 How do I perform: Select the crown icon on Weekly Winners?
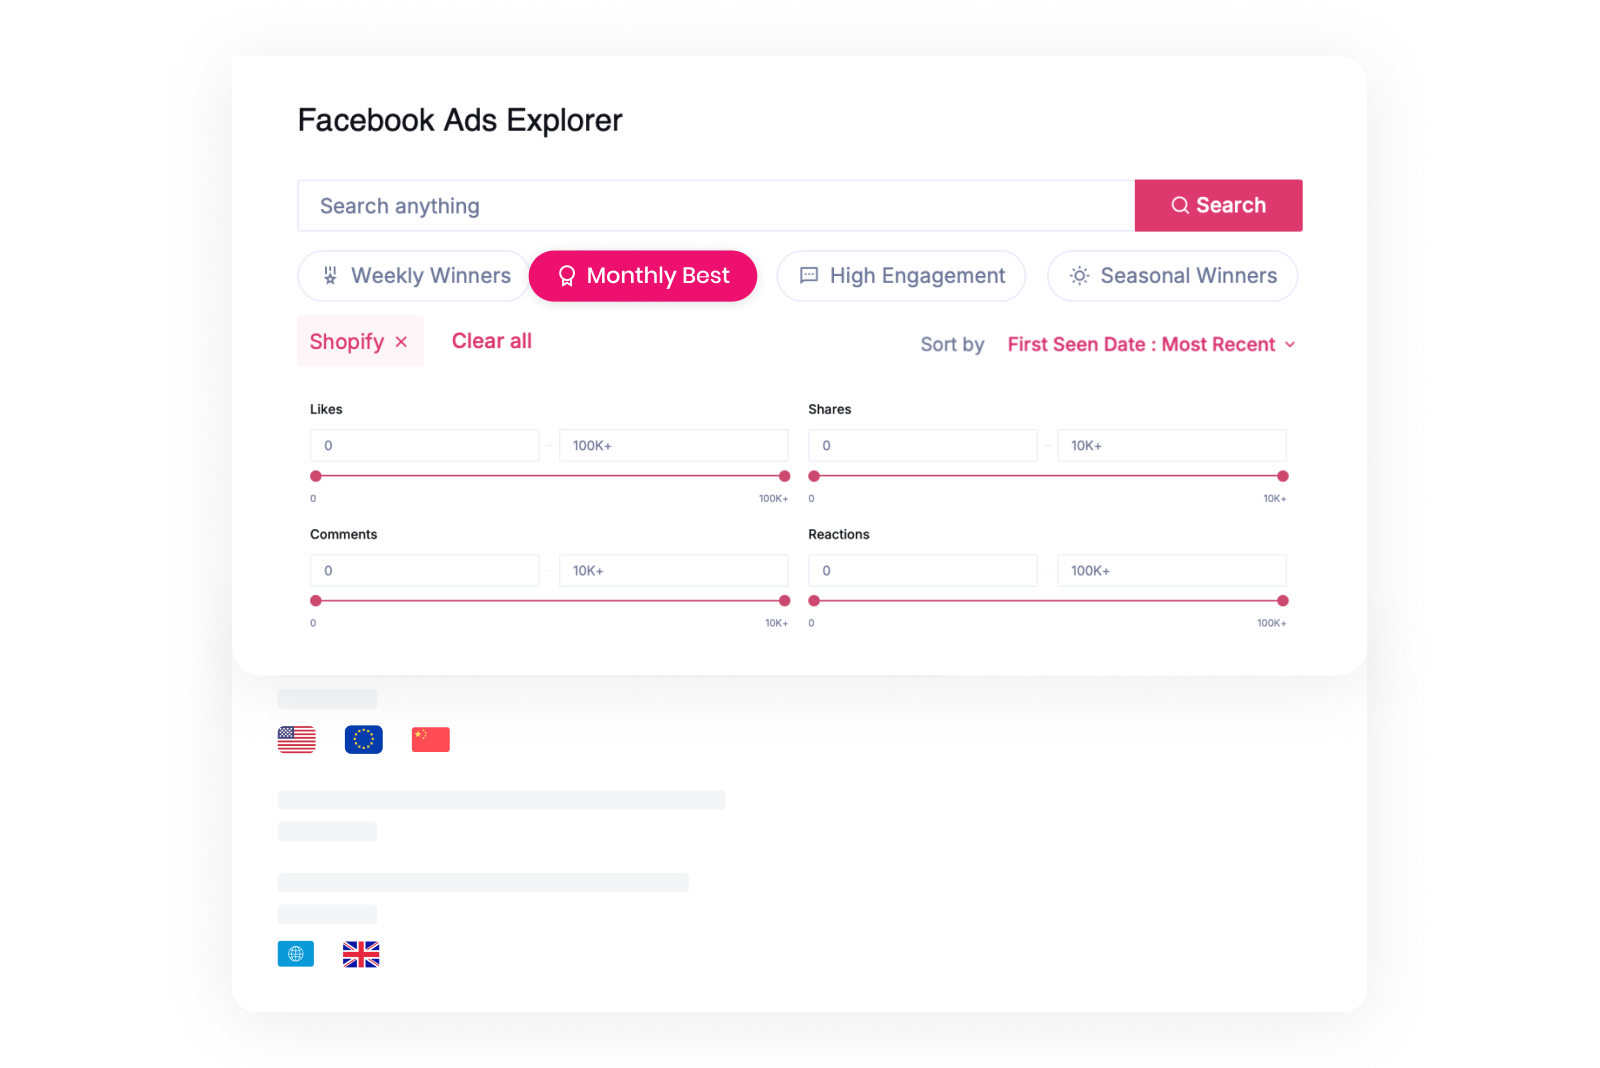click(330, 276)
